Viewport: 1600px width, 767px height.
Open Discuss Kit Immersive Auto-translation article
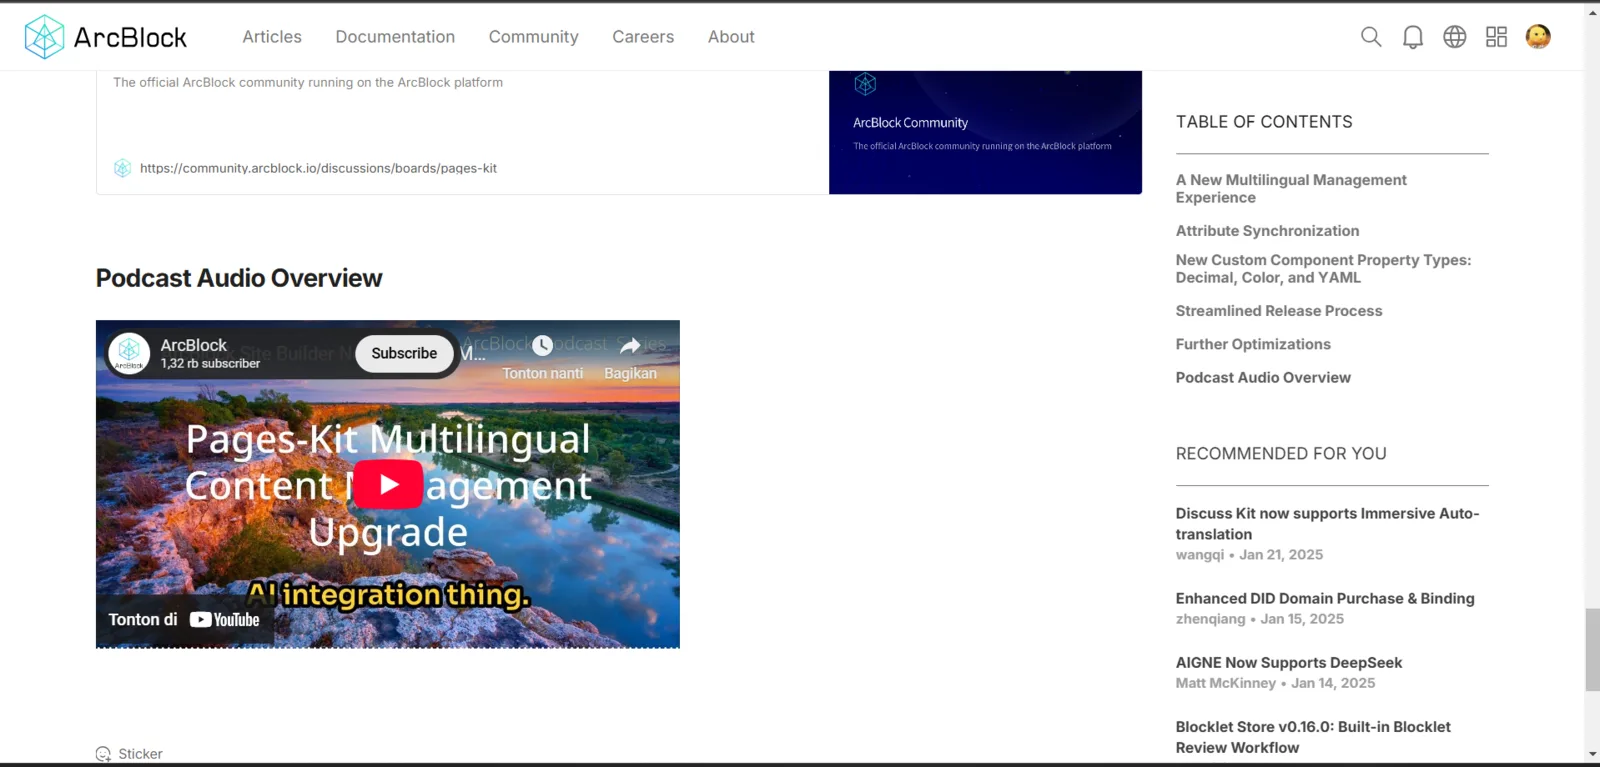[1327, 524]
